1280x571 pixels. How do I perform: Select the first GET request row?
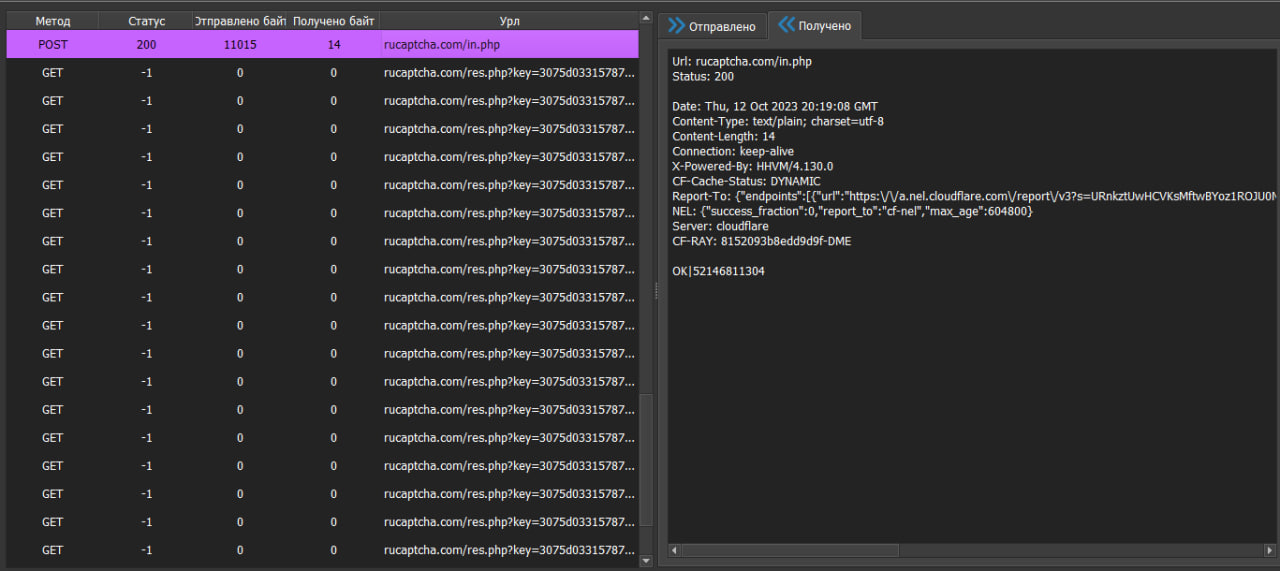pos(320,73)
